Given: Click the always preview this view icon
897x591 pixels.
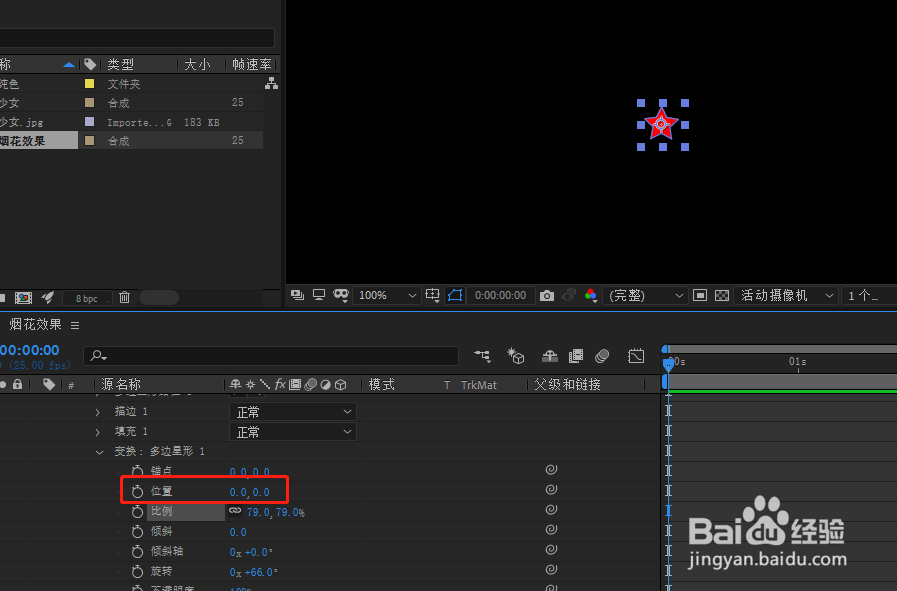Looking at the screenshot, I should click(x=297, y=295).
